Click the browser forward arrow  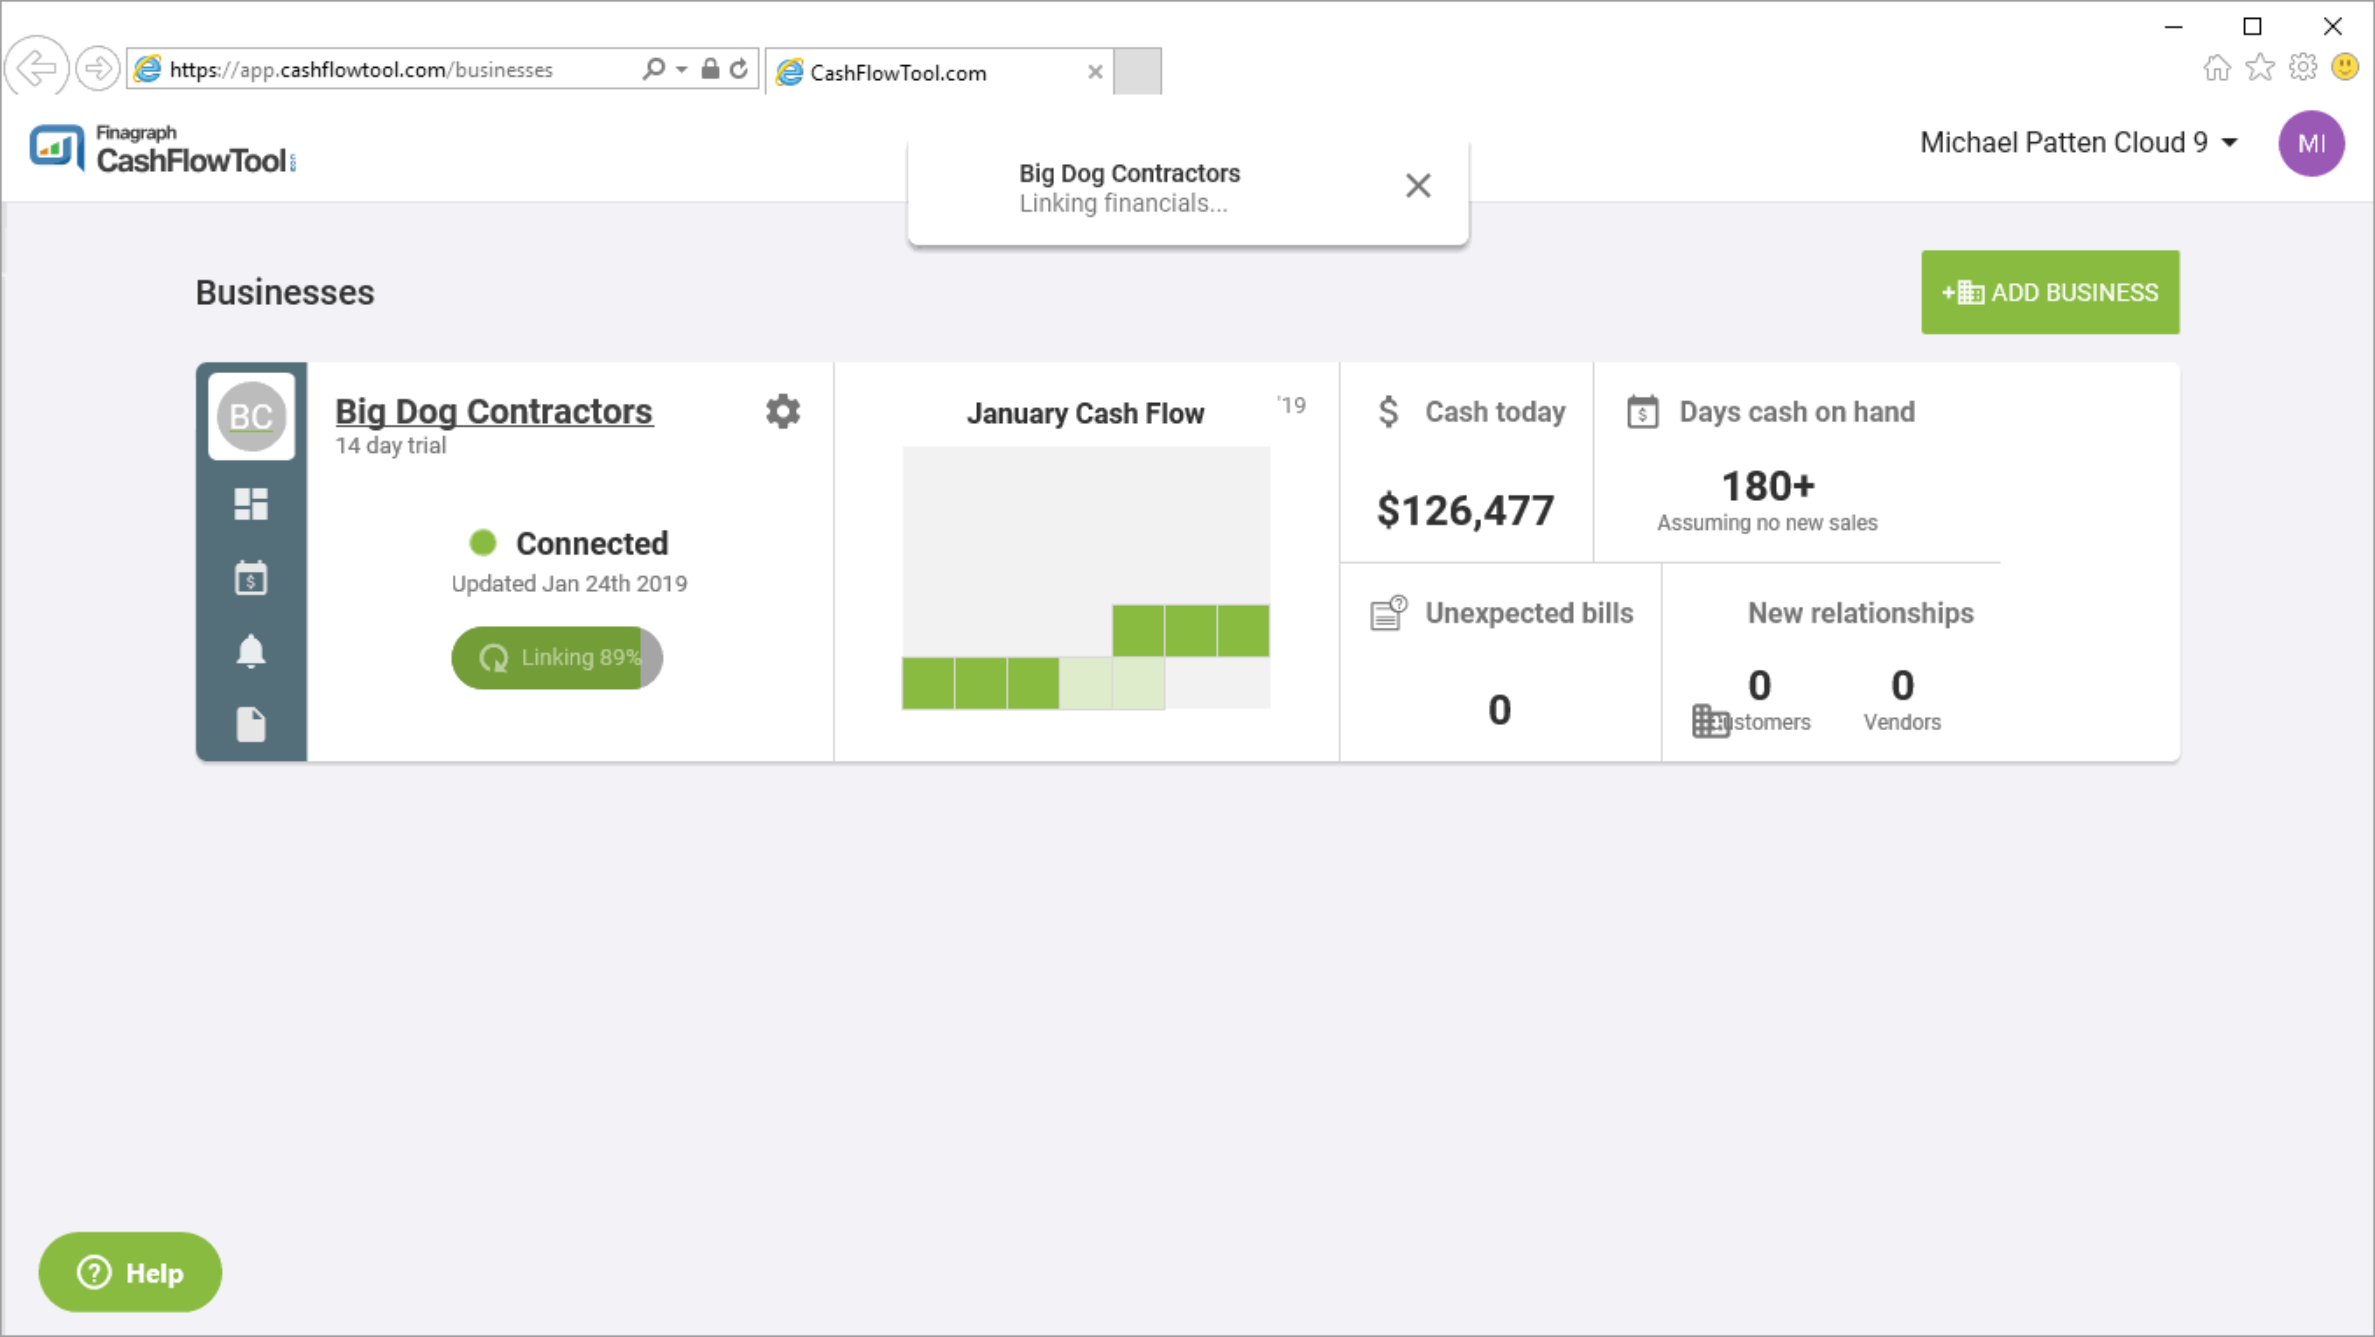coord(97,68)
